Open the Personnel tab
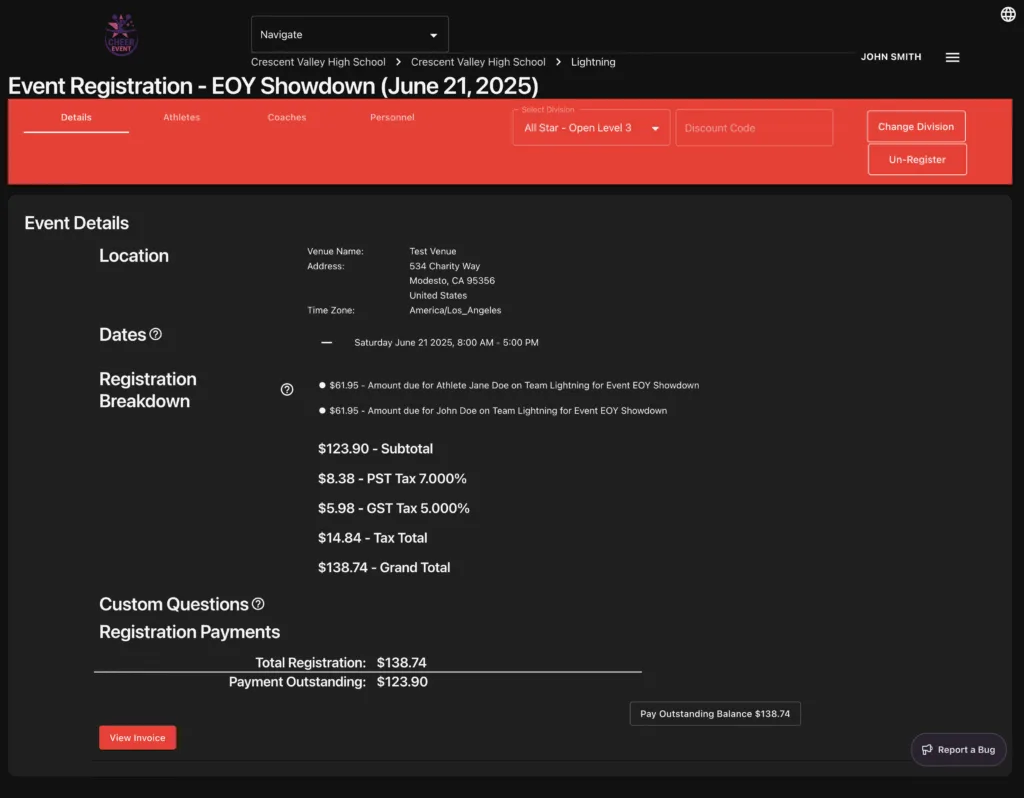Viewport: 1024px width, 798px height. click(392, 117)
